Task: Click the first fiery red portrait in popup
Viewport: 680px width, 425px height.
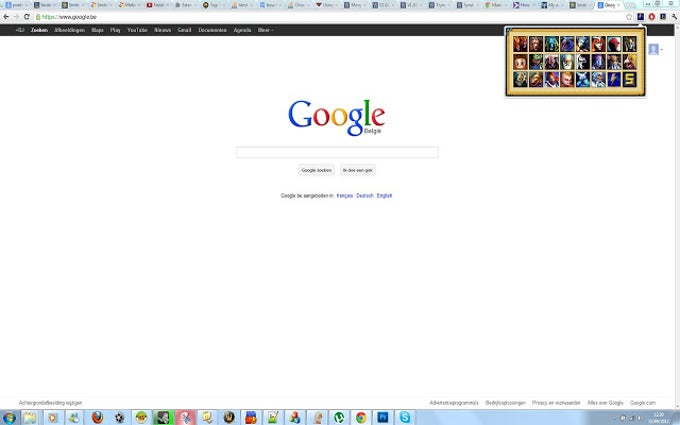Action: 520,44
